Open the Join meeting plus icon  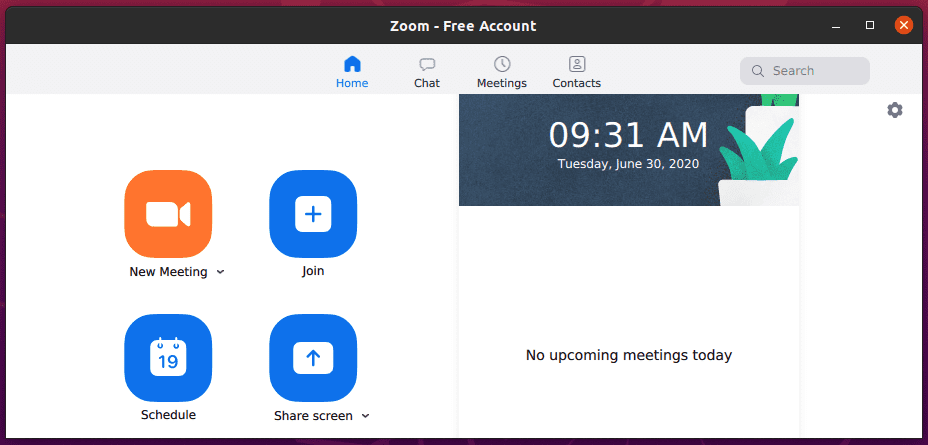[x=313, y=214]
